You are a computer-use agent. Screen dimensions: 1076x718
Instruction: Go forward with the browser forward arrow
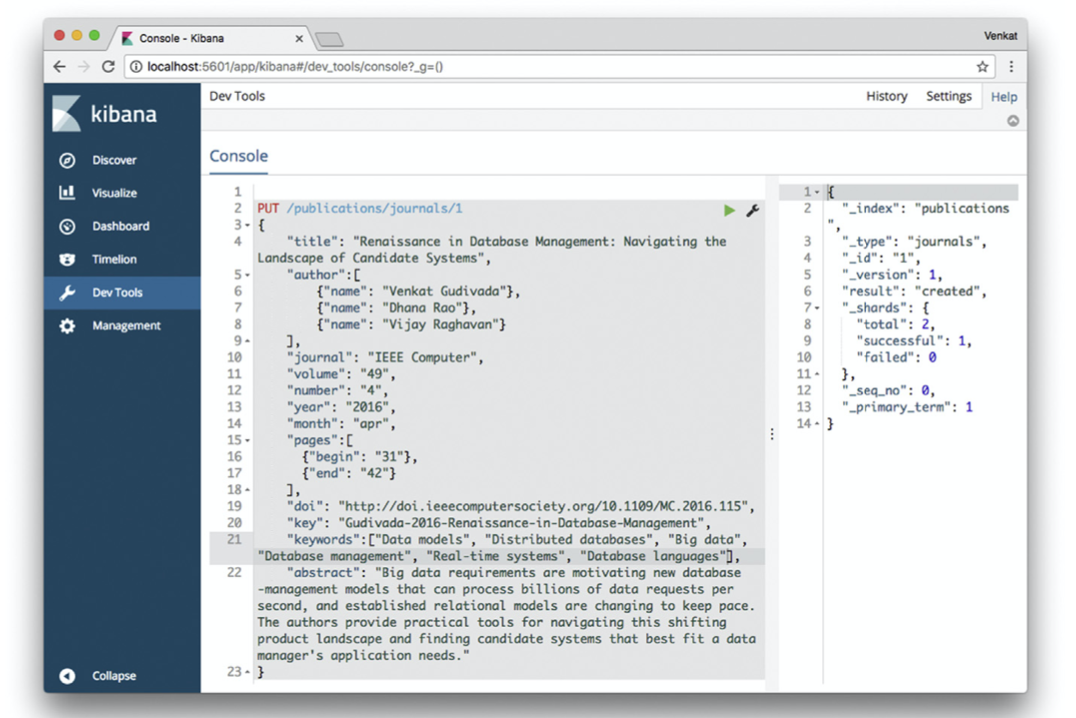click(x=84, y=67)
